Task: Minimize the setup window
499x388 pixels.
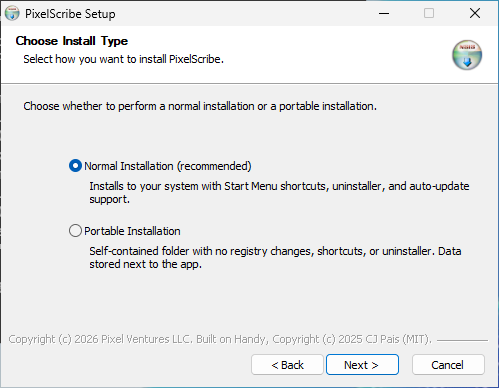Action: 384,14
